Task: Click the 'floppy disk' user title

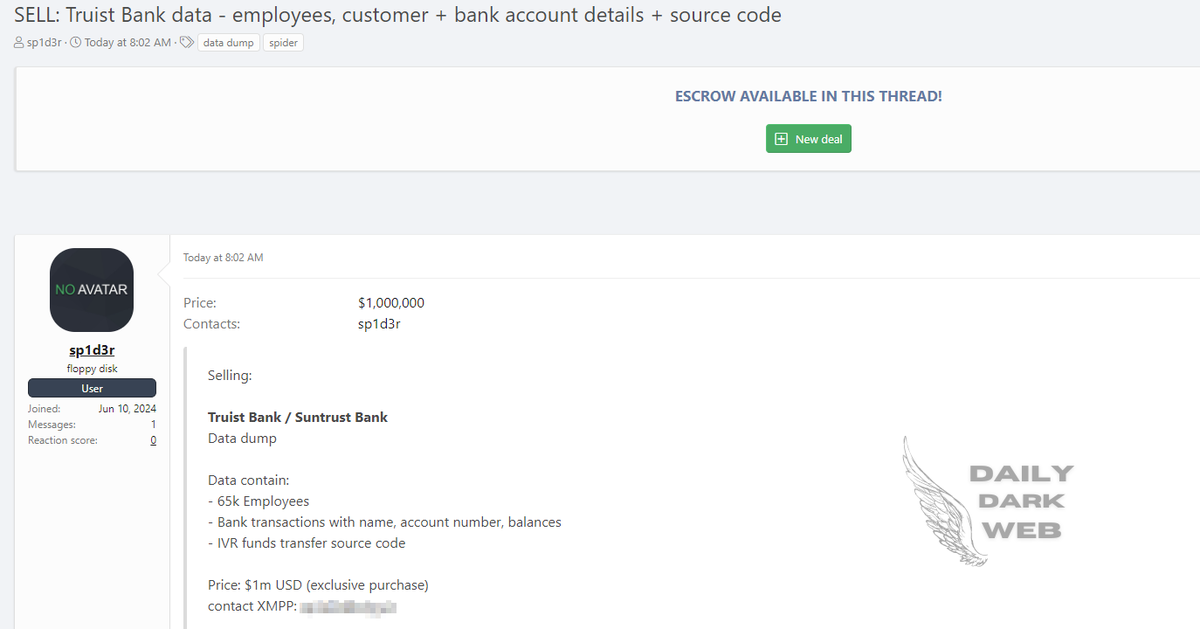Action: click(x=92, y=369)
